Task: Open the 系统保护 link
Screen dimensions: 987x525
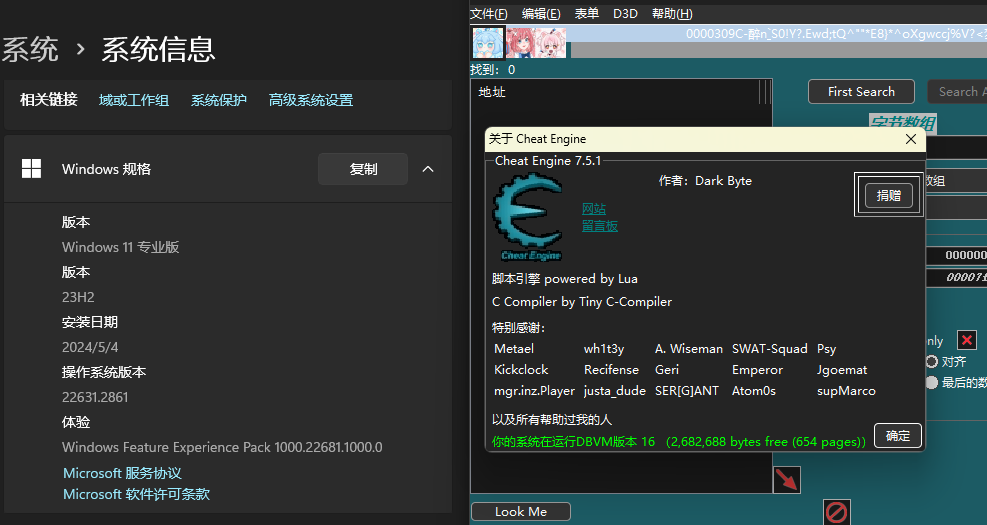Action: coord(218,100)
